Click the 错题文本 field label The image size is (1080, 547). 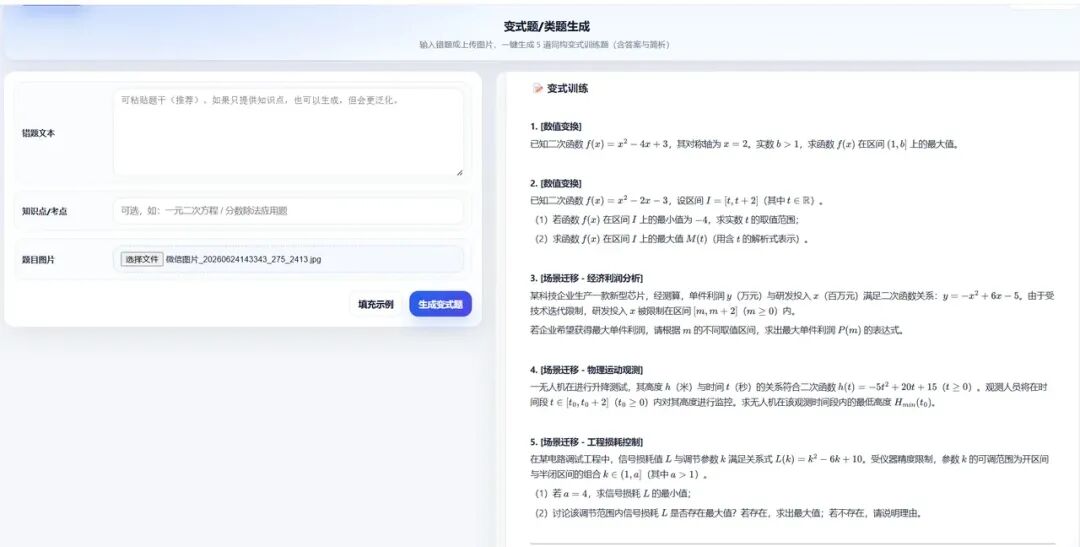(39, 133)
